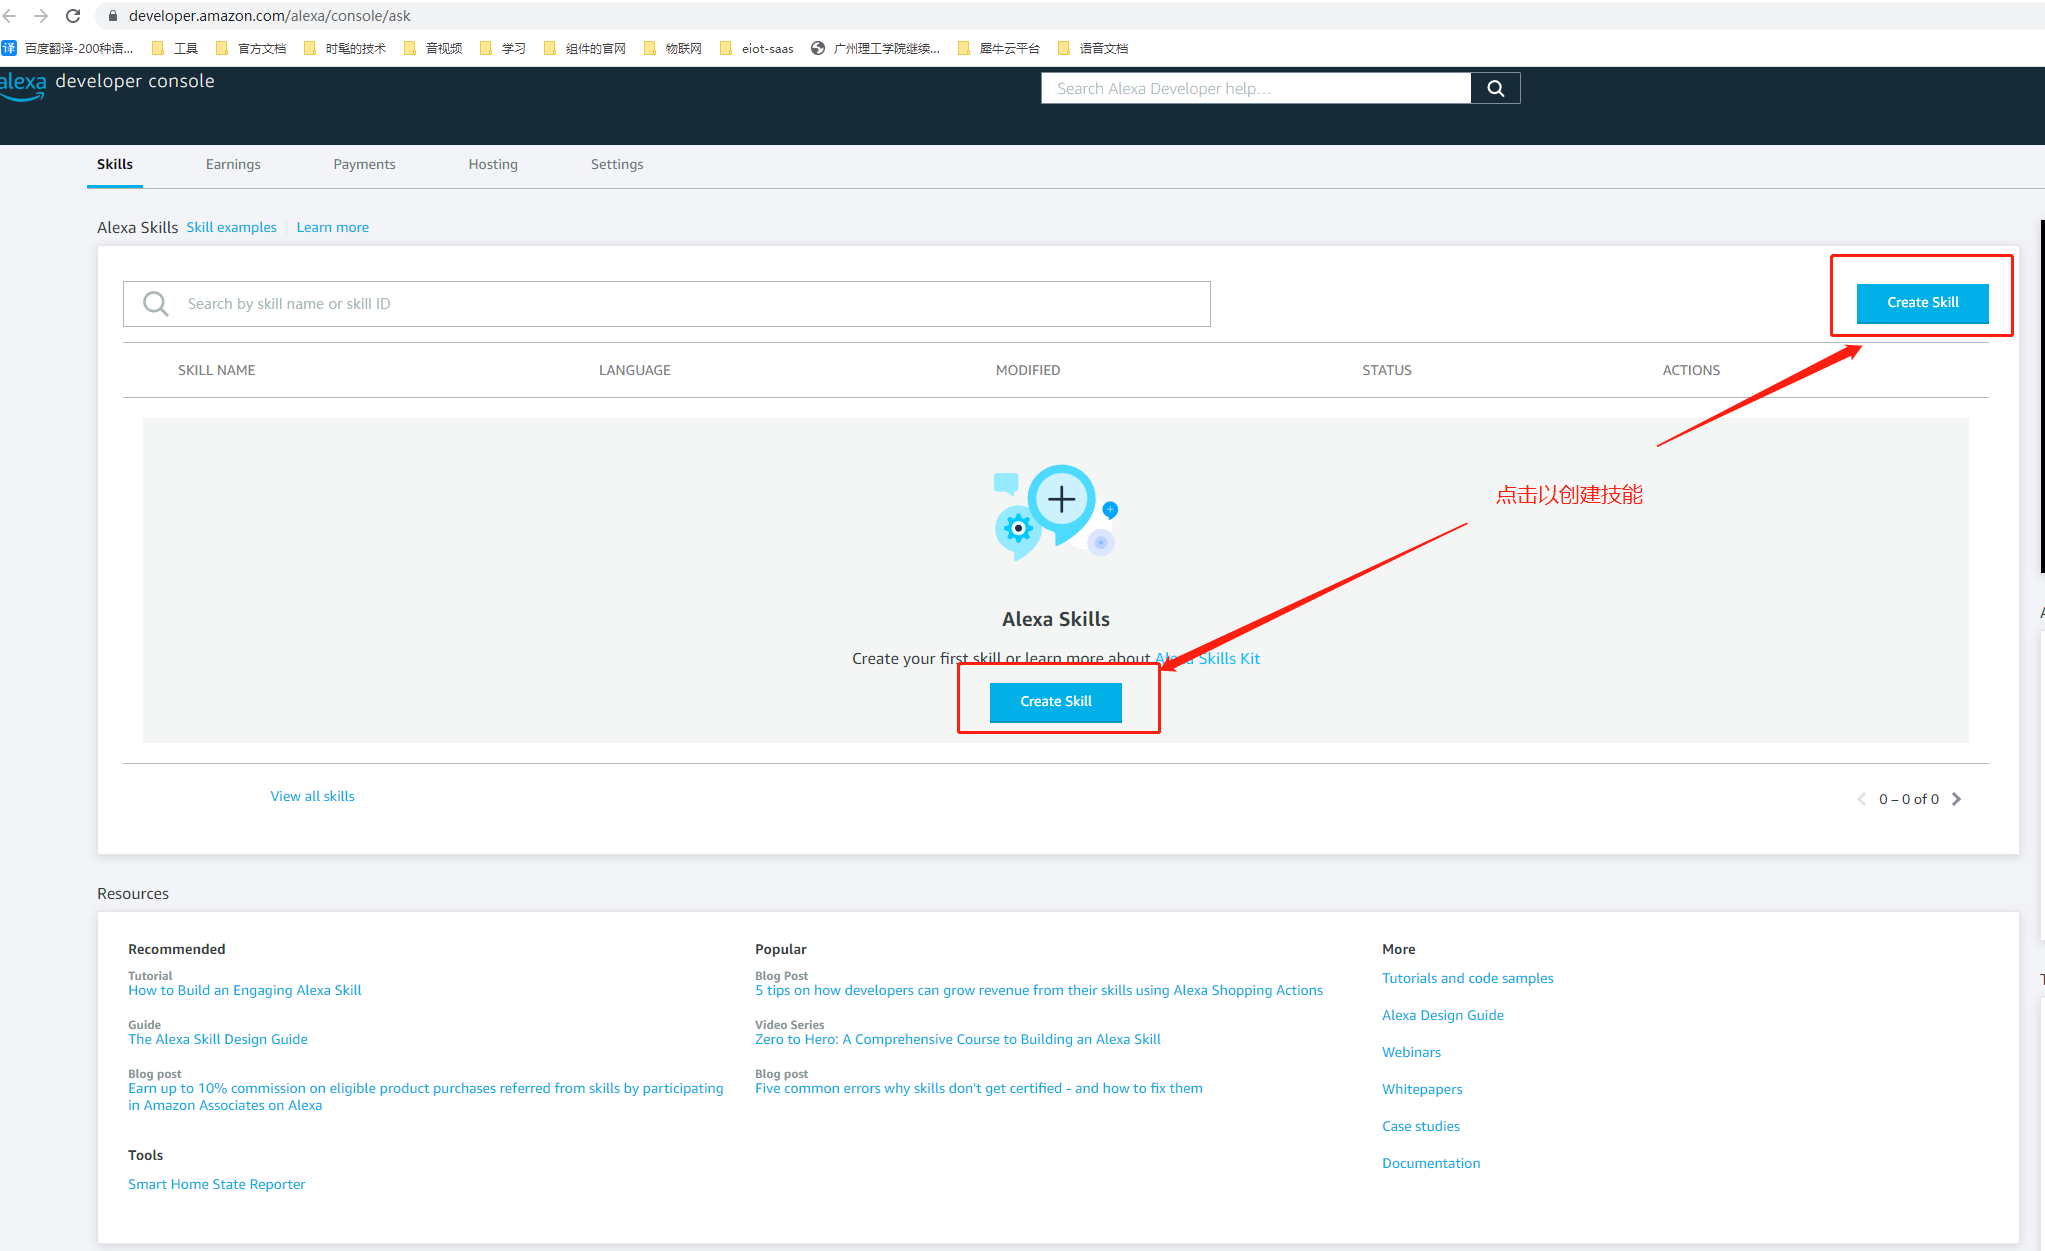This screenshot has width=2045, height=1251.
Task: Click the LANGUAGE column header
Action: point(635,370)
